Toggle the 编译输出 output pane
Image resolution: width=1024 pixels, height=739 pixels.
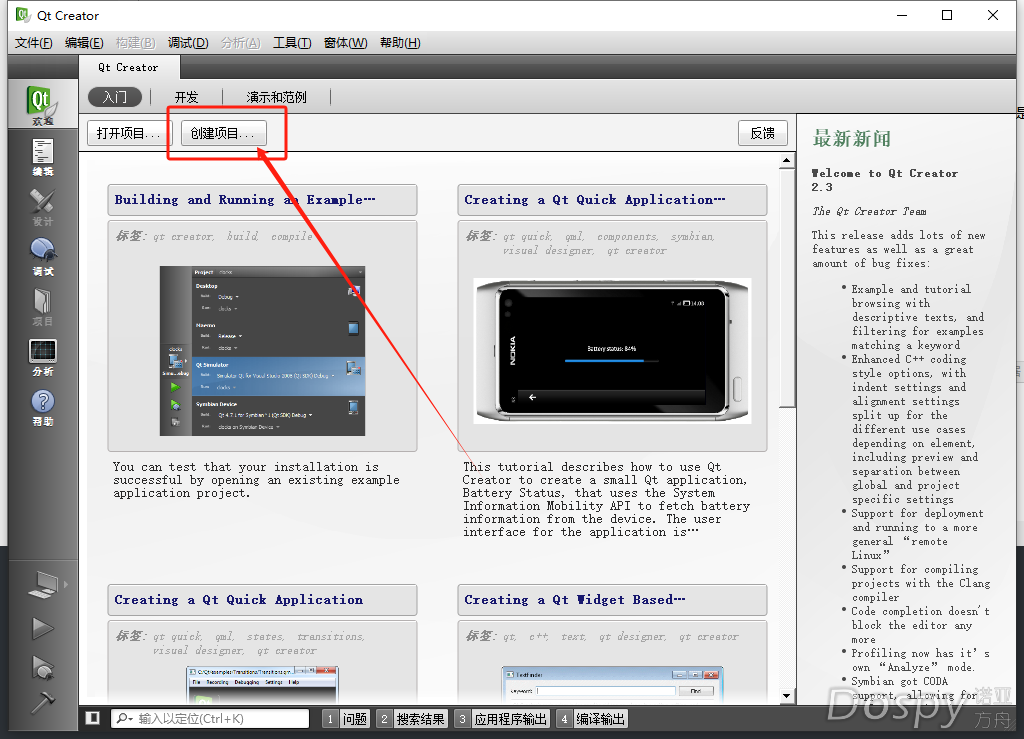(591, 719)
